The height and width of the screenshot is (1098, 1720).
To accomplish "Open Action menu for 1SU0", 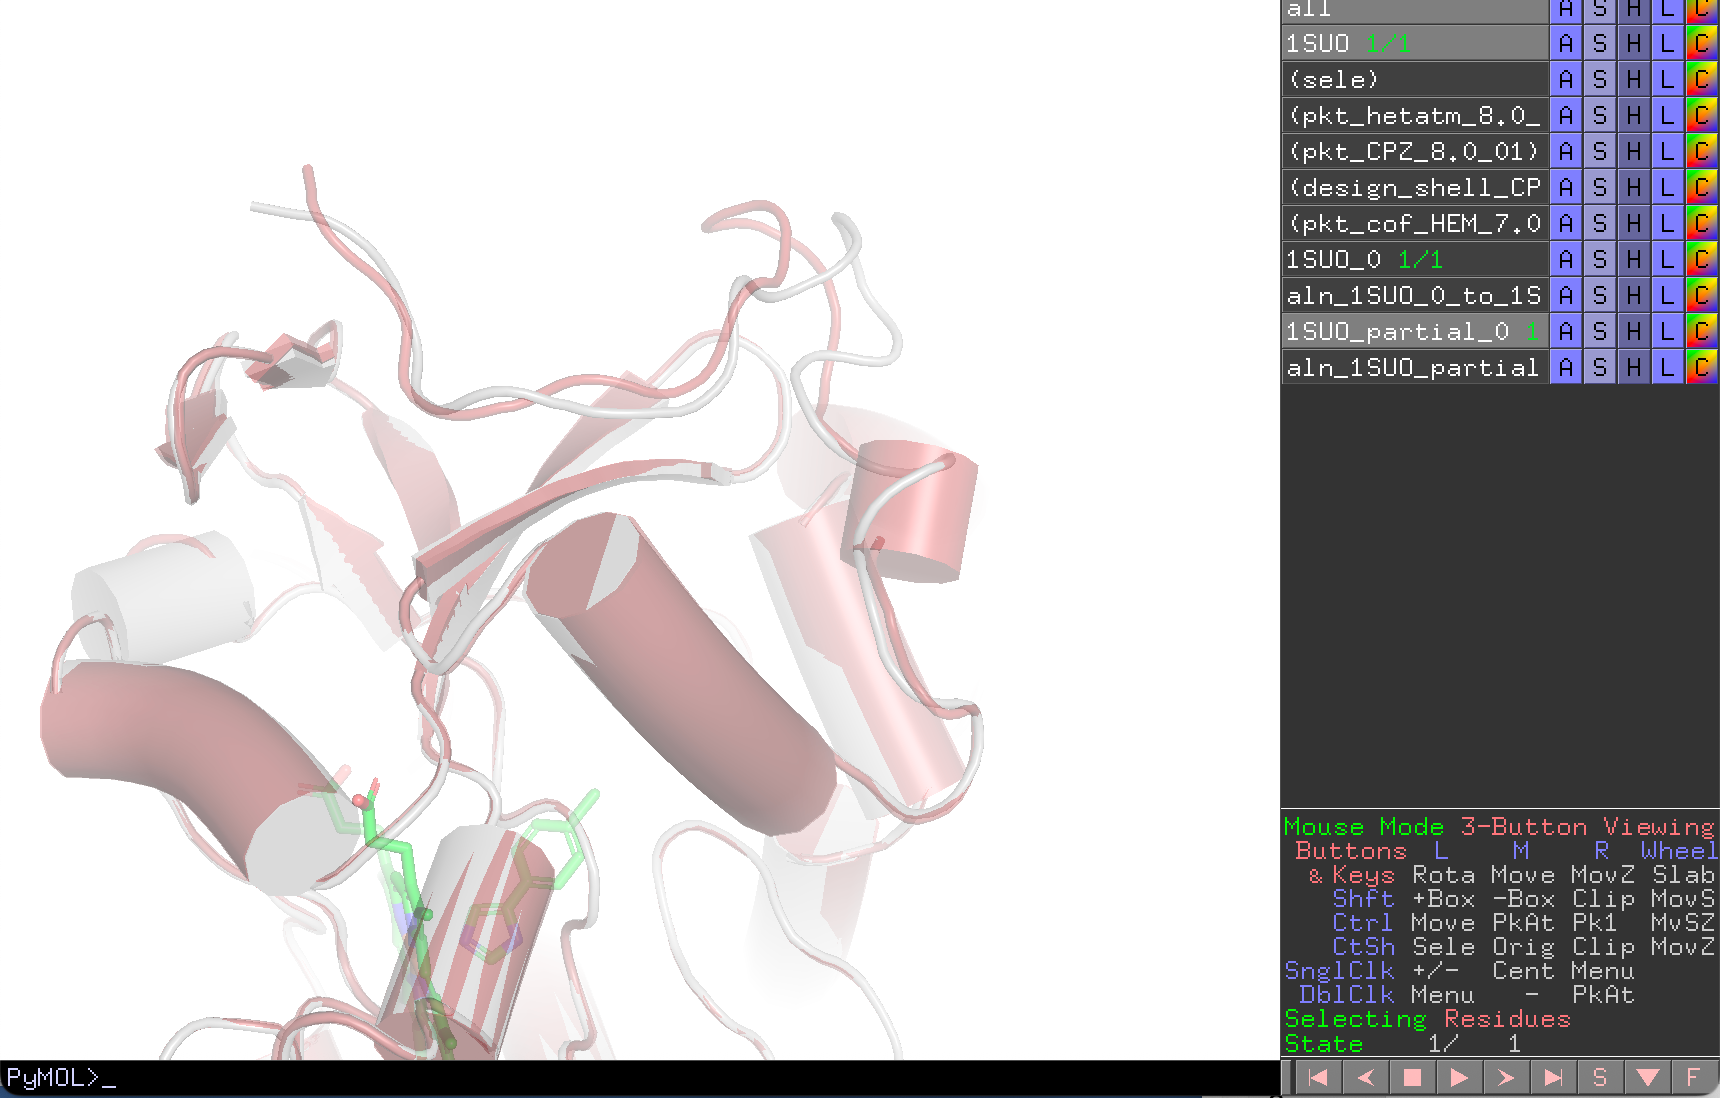I will coord(1566,43).
